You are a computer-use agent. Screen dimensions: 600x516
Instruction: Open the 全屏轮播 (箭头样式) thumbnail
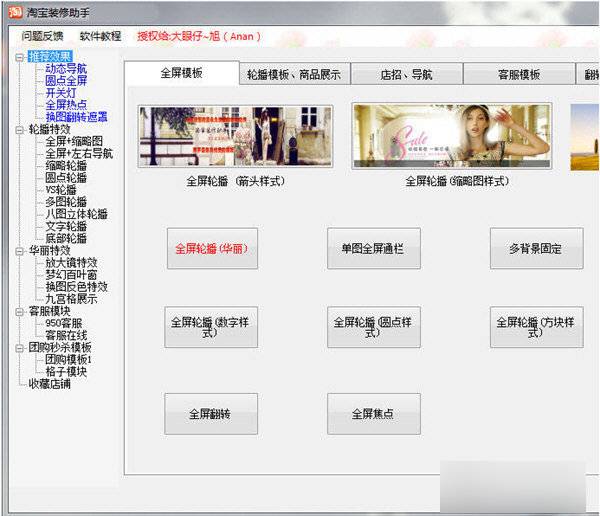(234, 136)
